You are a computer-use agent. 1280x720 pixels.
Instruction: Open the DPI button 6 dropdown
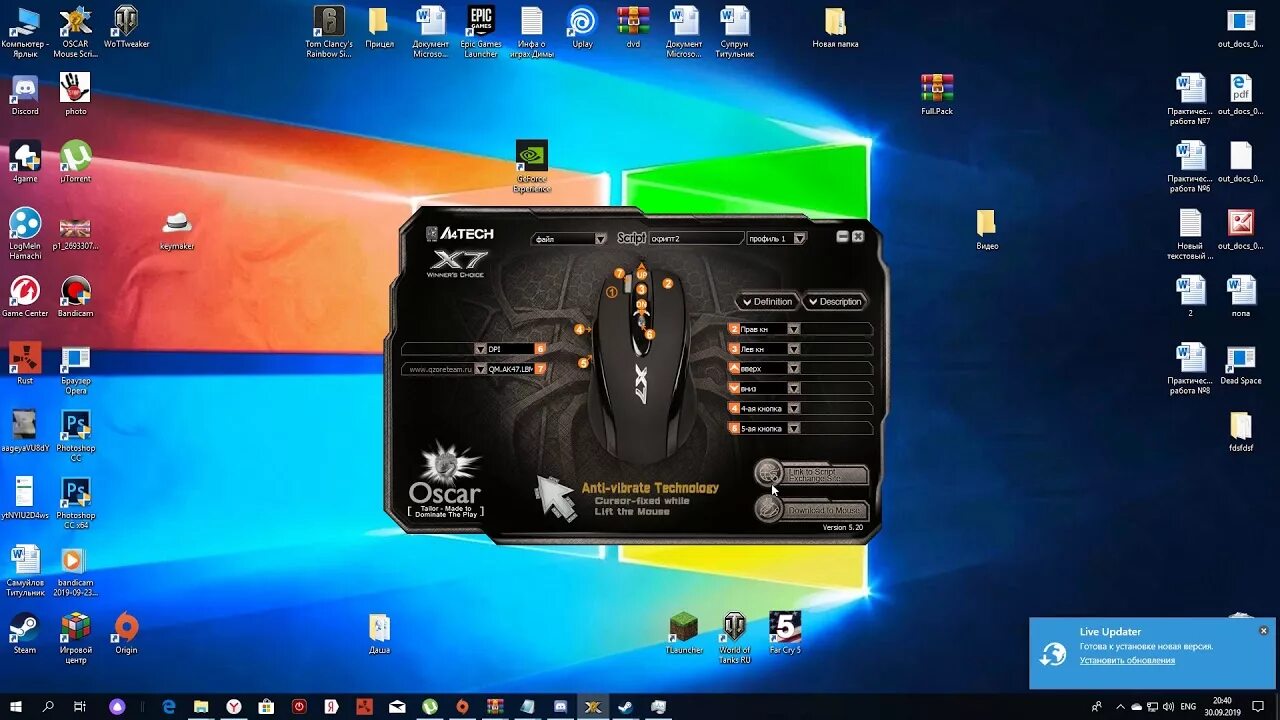click(479, 349)
